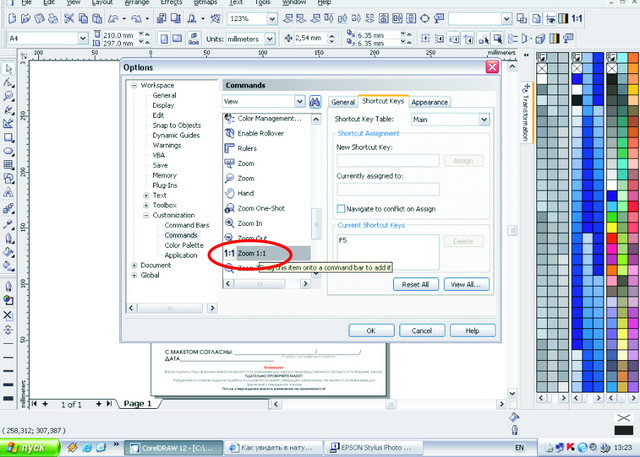
Task: Click the Paste clipboard icon
Action: click(x=97, y=18)
